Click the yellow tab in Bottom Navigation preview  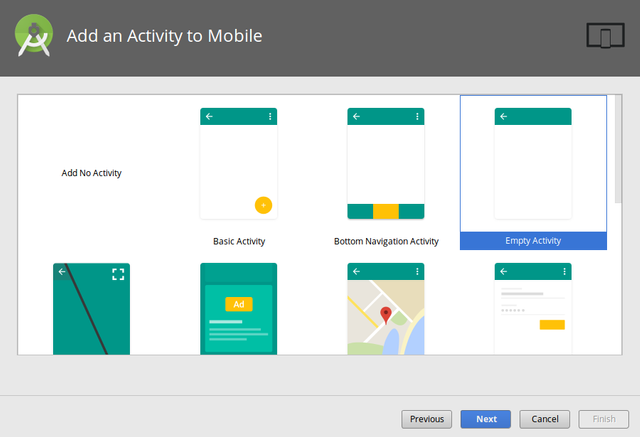pos(386,211)
